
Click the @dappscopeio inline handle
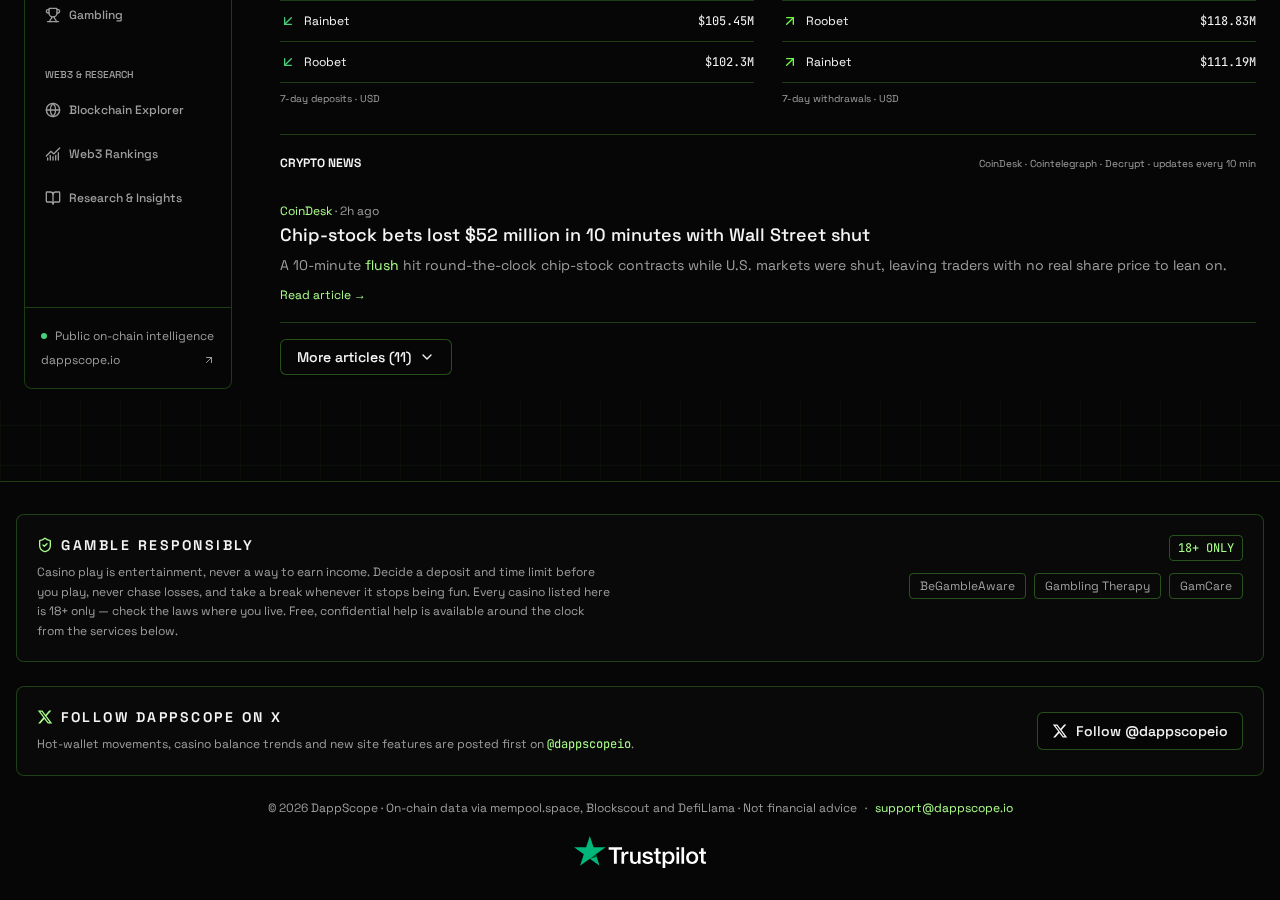589,744
